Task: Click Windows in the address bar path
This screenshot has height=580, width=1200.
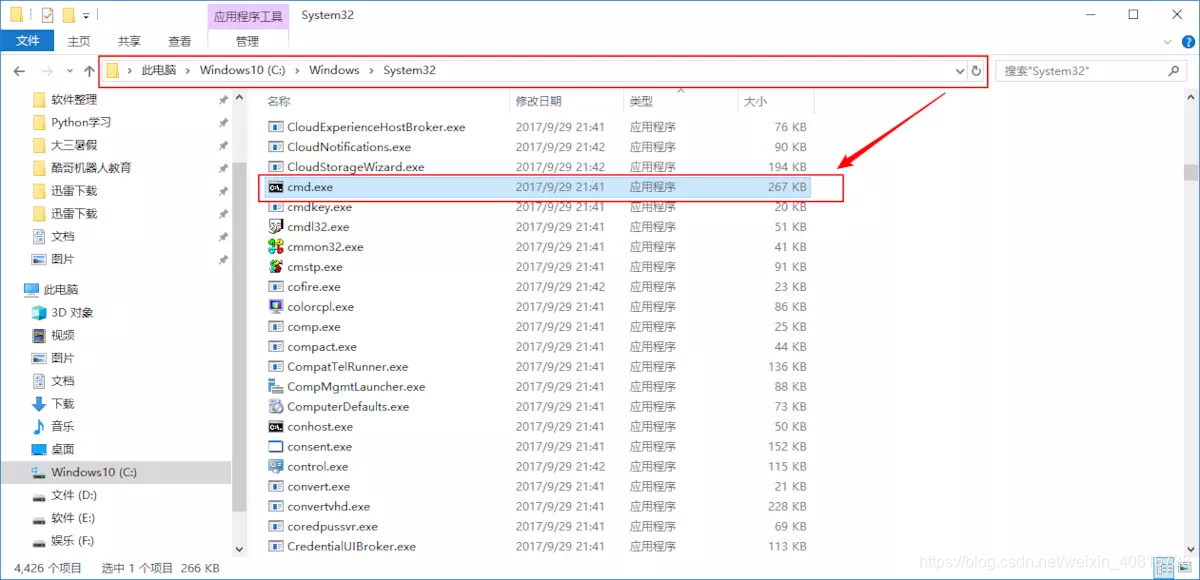Action: [x=334, y=71]
